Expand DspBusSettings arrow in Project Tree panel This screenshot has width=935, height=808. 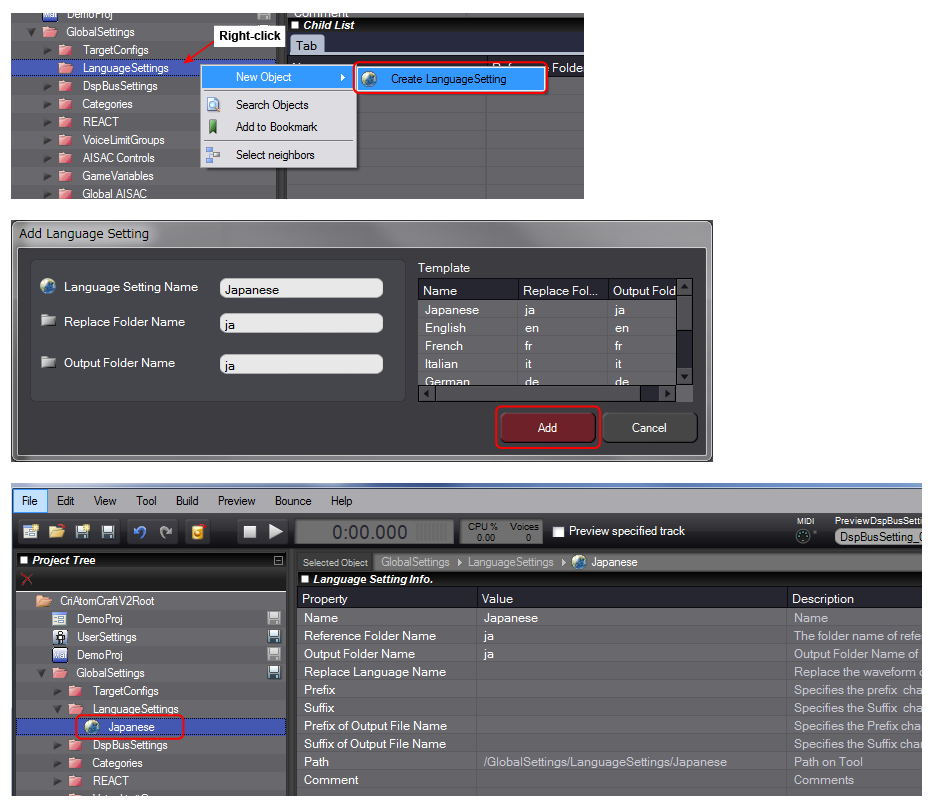point(57,745)
